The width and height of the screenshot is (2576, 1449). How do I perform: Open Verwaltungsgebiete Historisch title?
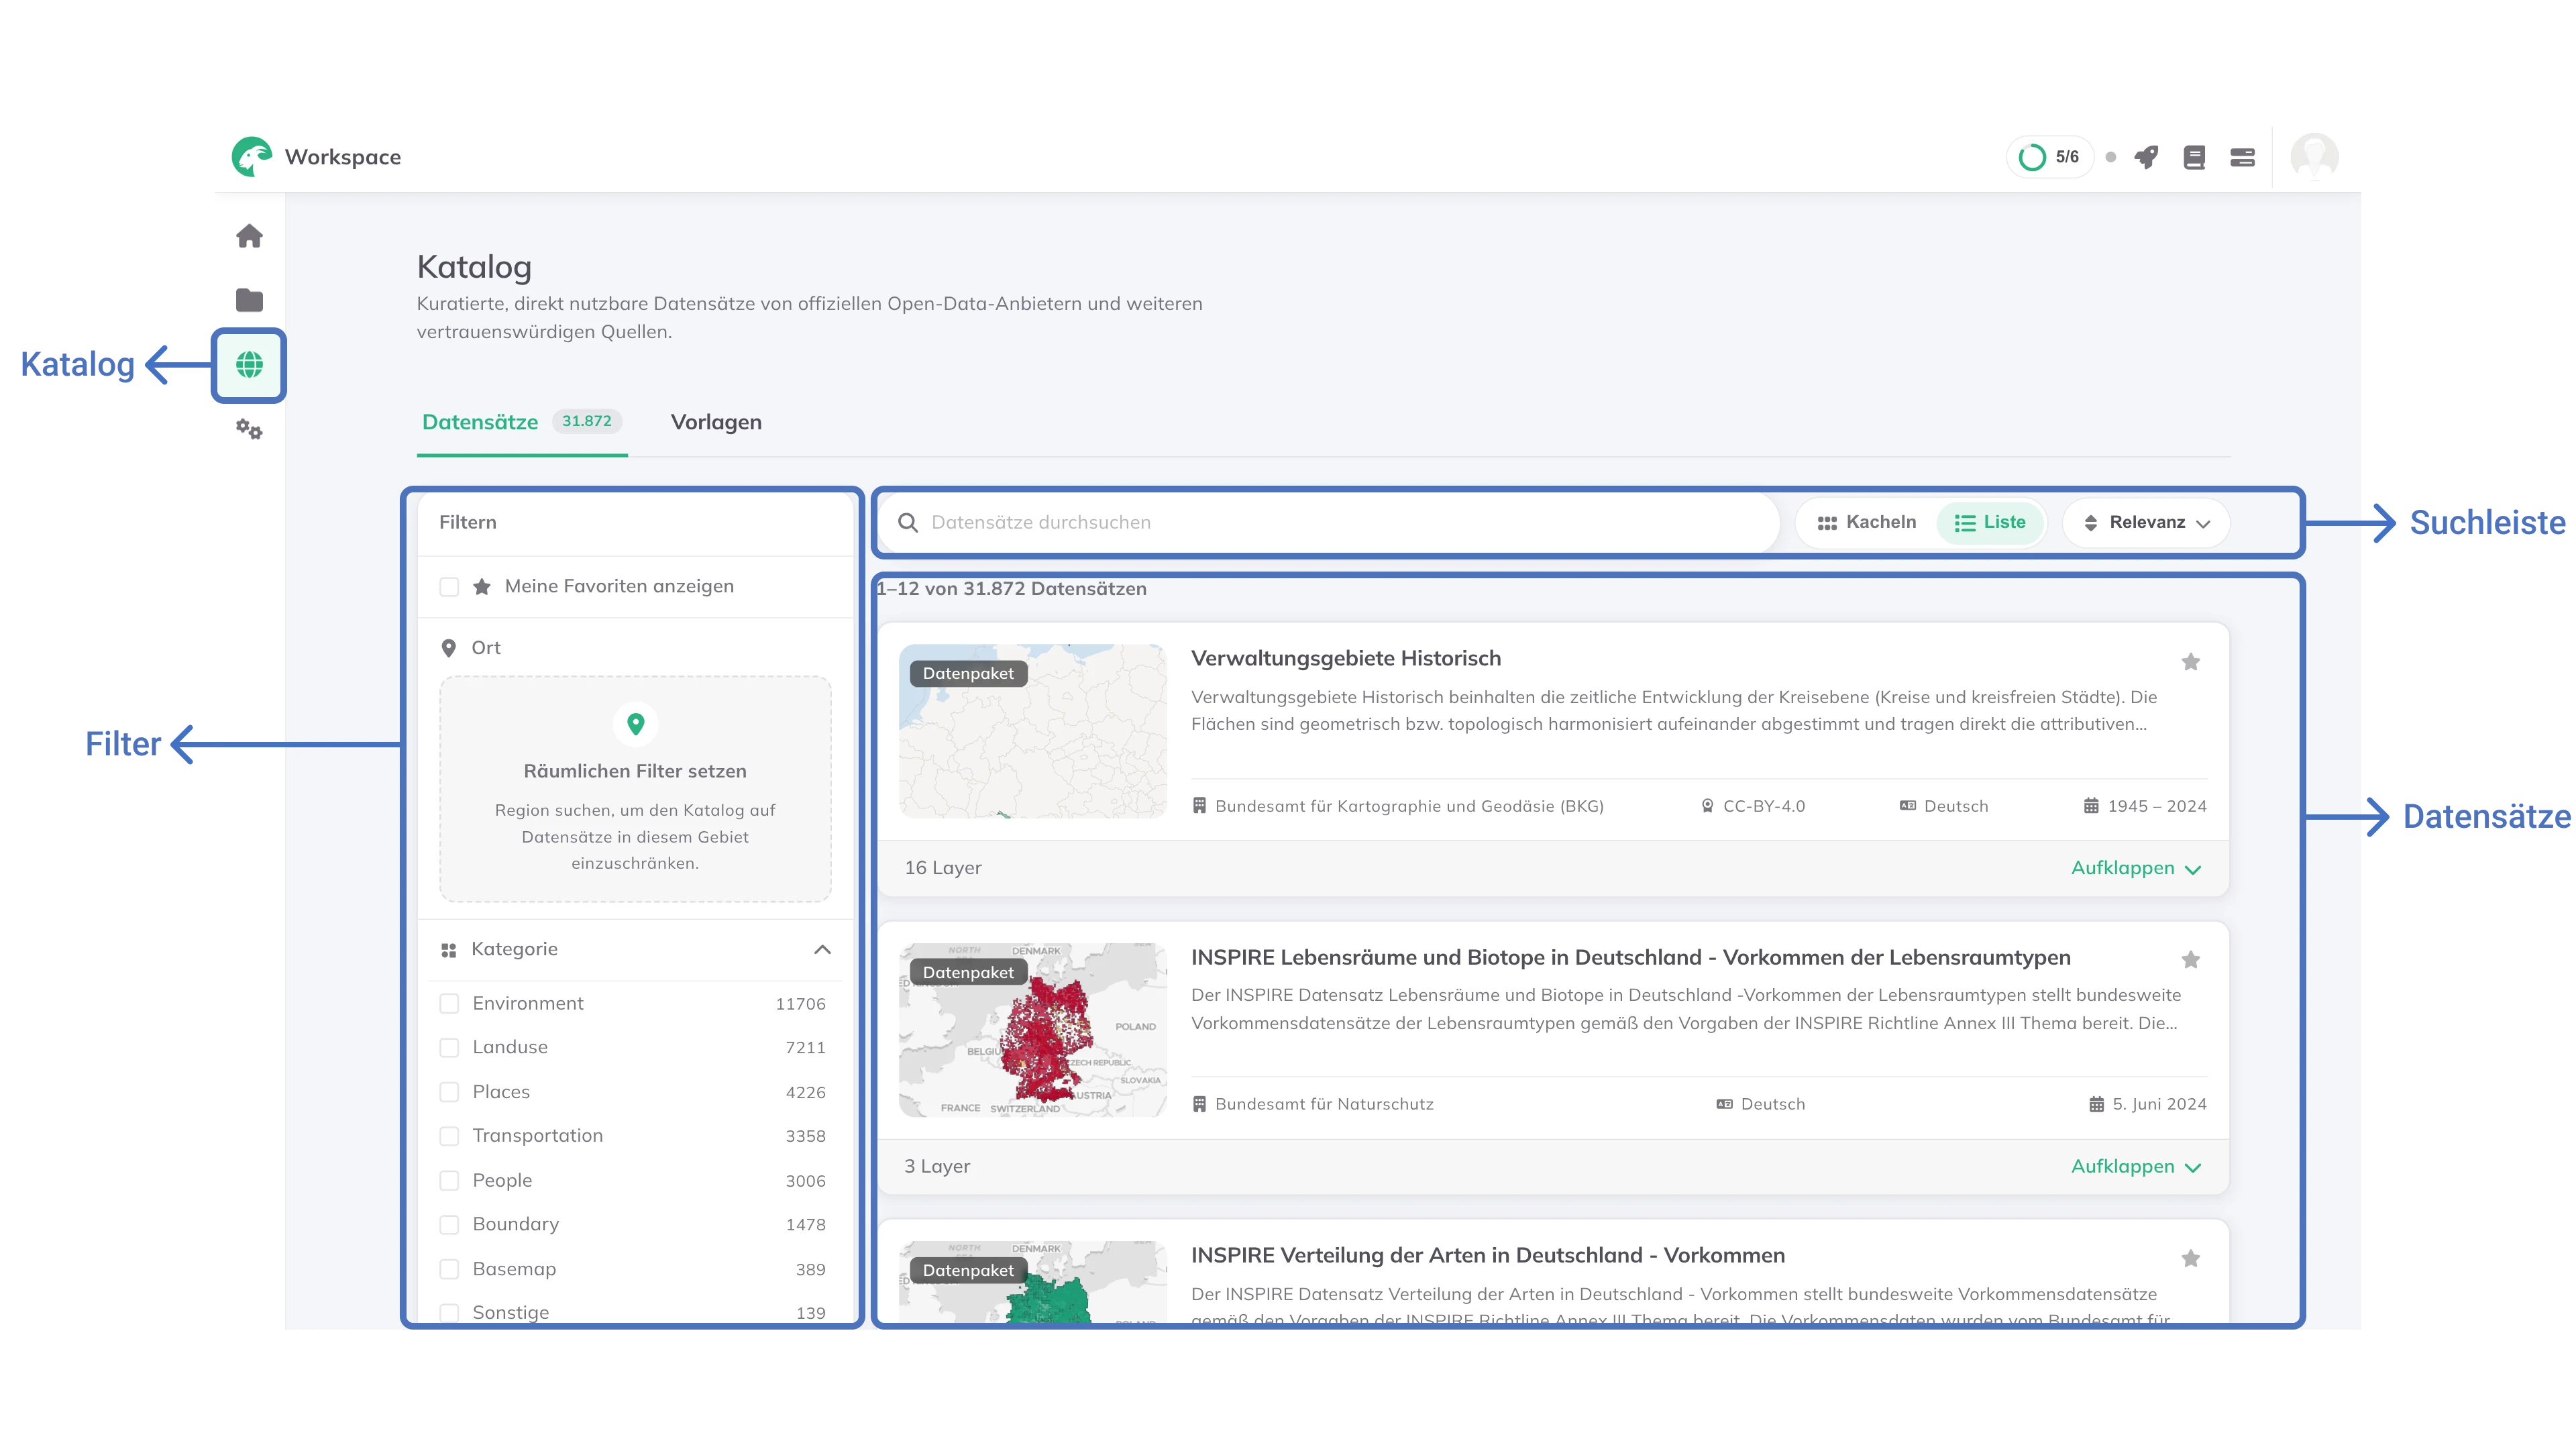(x=1345, y=658)
